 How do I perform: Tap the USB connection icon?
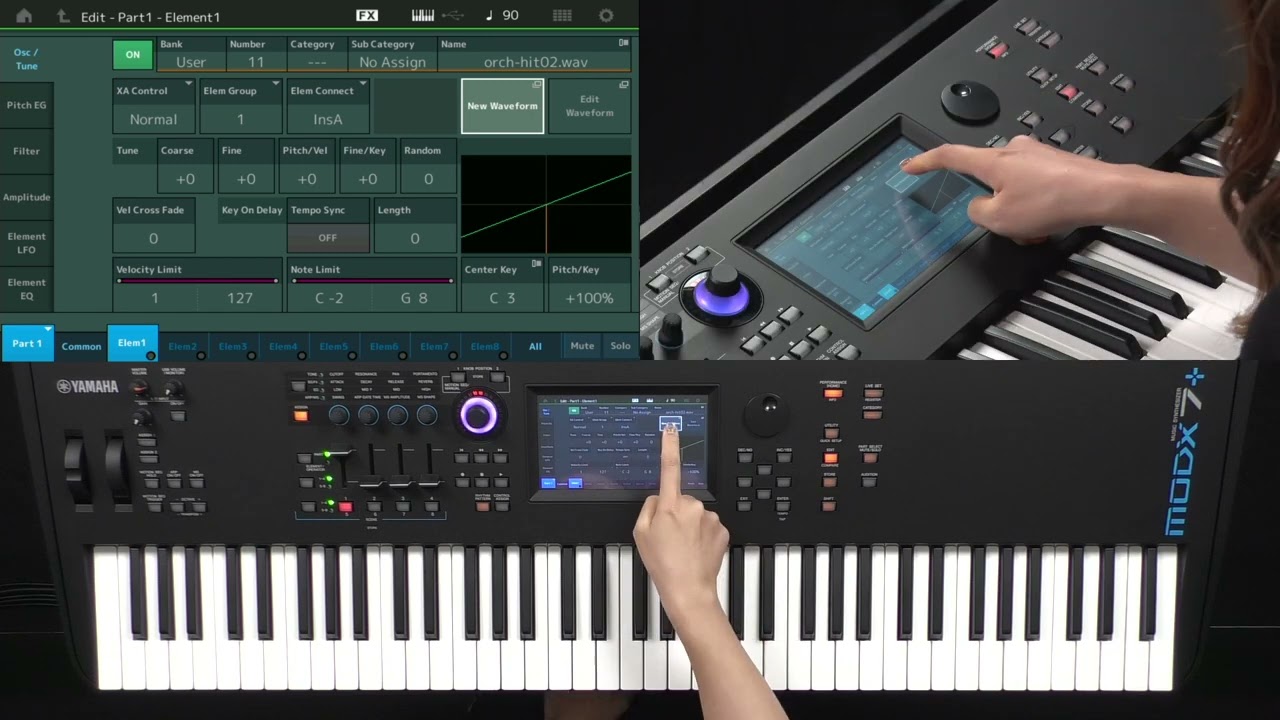pyautogui.click(x=452, y=15)
